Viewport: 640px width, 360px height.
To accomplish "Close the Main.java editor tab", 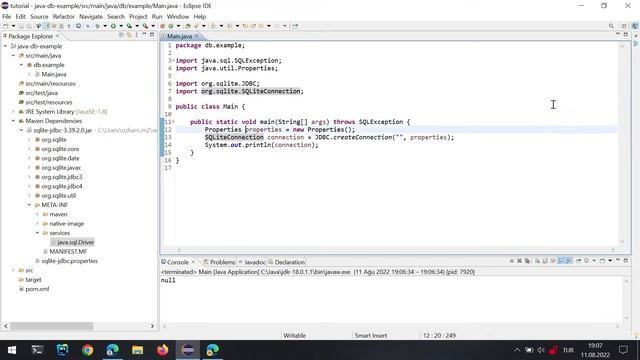I will (197, 36).
